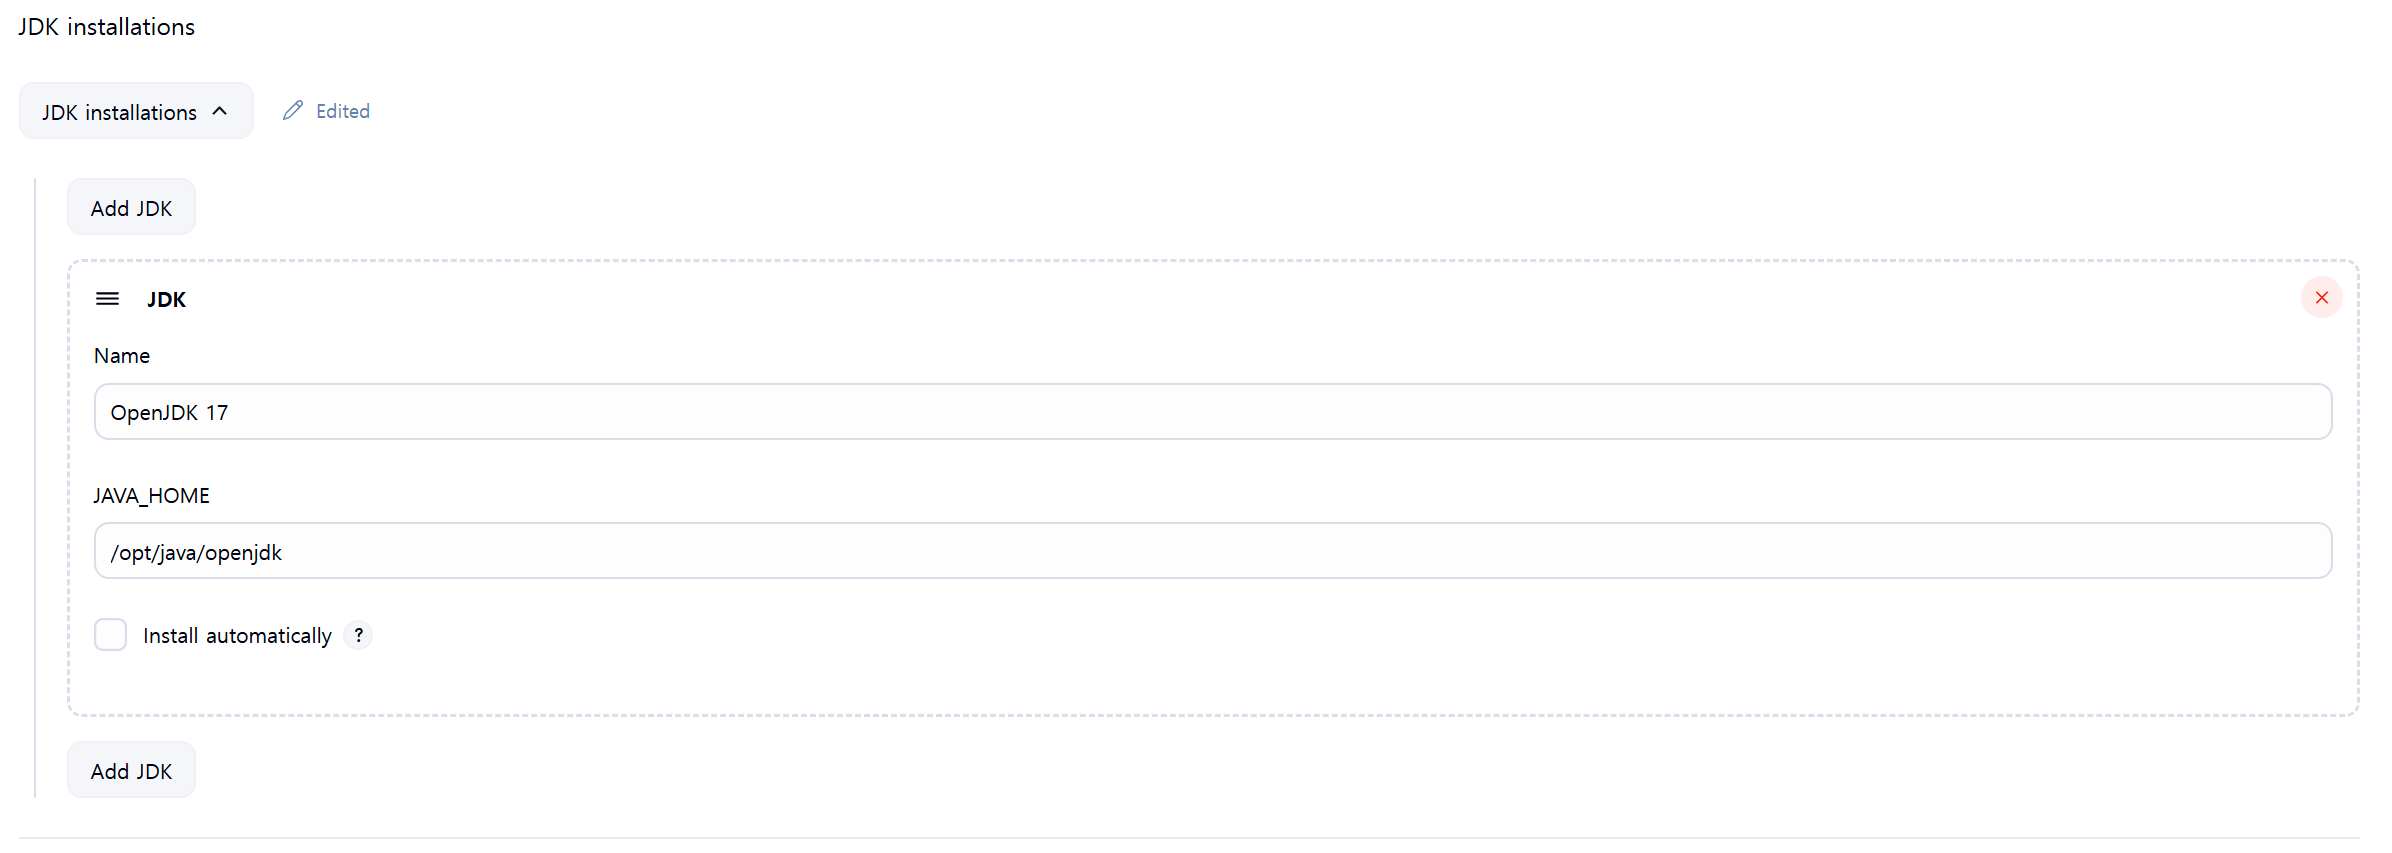The height and width of the screenshot is (853, 2392).
Task: Click Add JDK button above the JDK entry
Action: tap(131, 207)
